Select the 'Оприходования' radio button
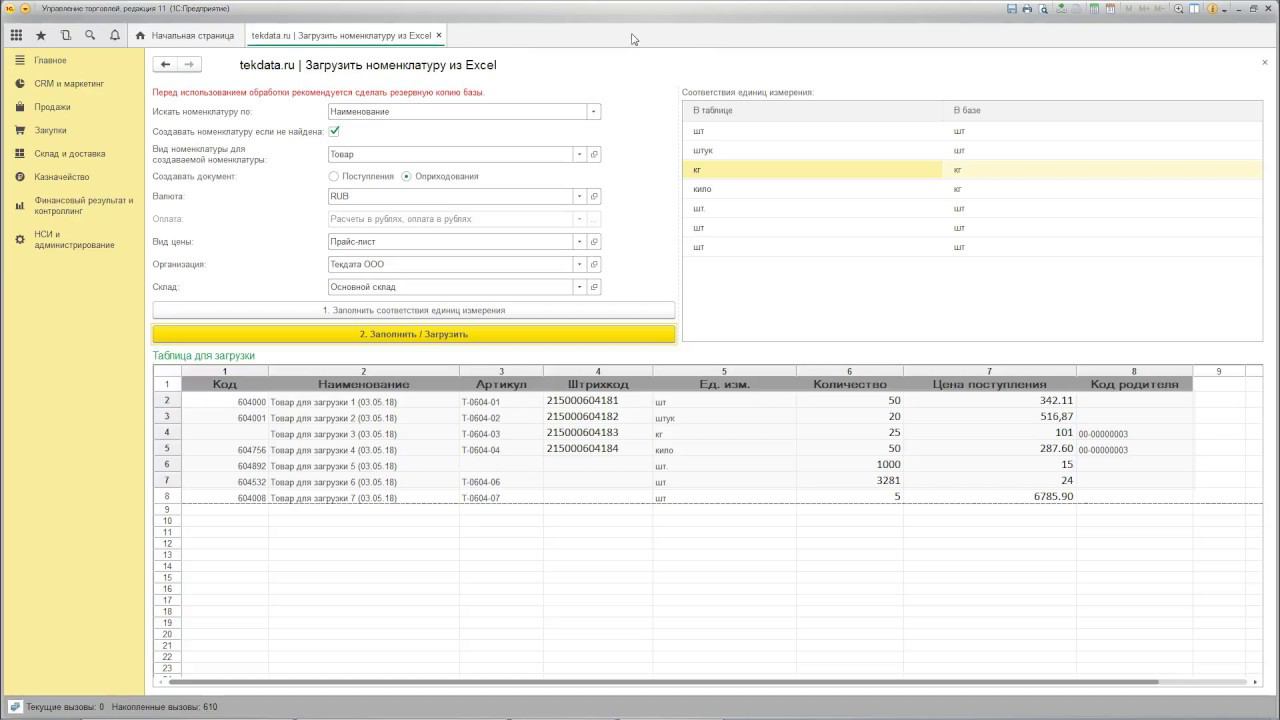 point(406,176)
